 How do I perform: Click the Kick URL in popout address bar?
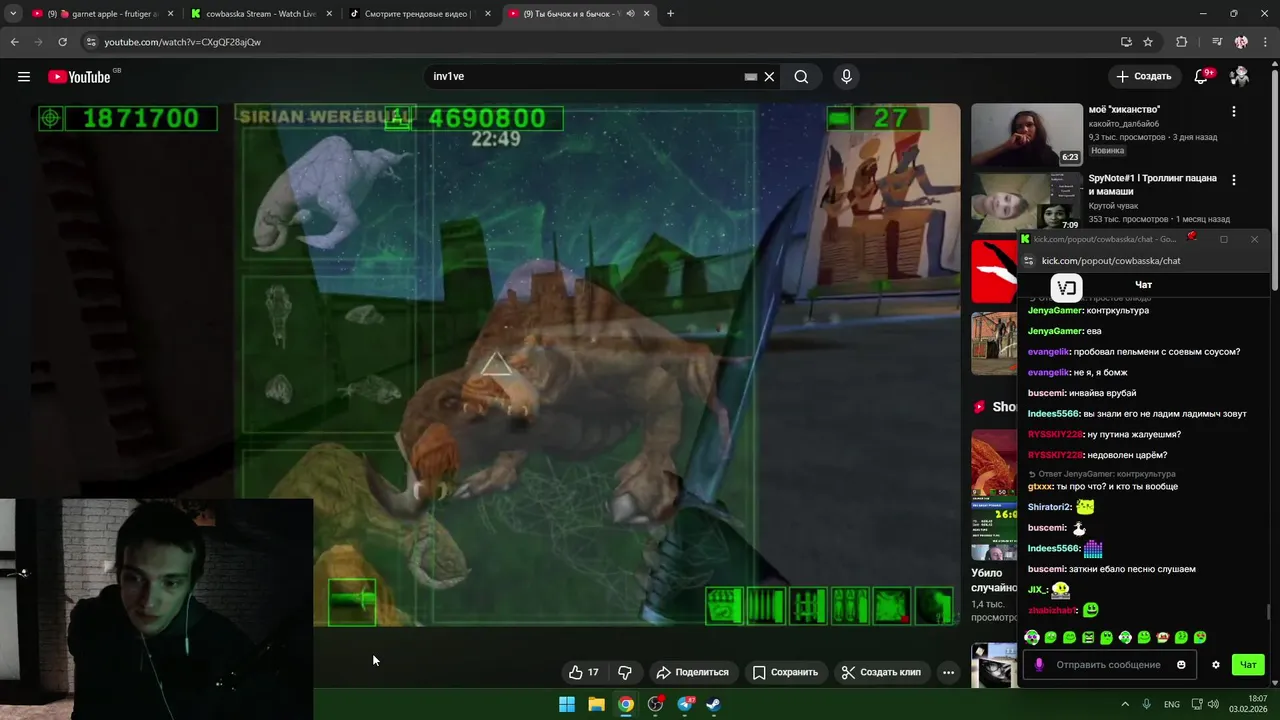click(x=1111, y=261)
